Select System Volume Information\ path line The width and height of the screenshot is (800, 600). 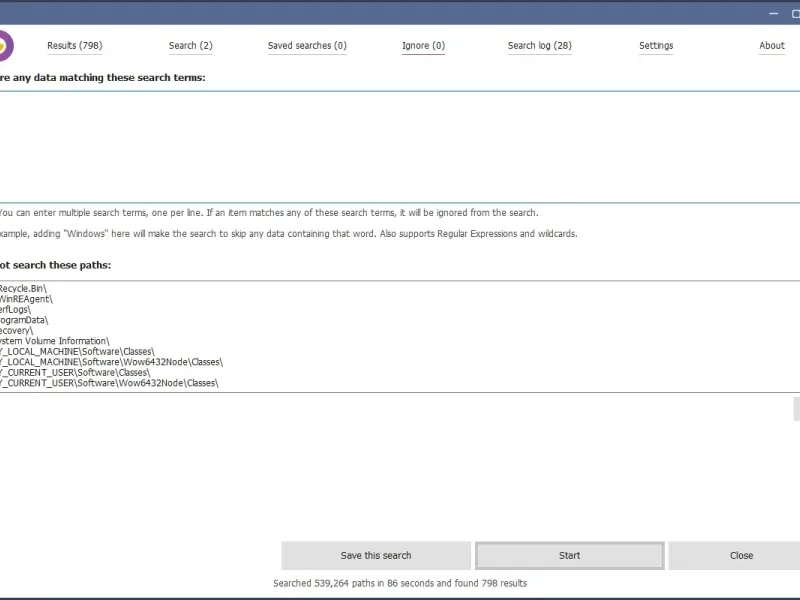tap(55, 341)
